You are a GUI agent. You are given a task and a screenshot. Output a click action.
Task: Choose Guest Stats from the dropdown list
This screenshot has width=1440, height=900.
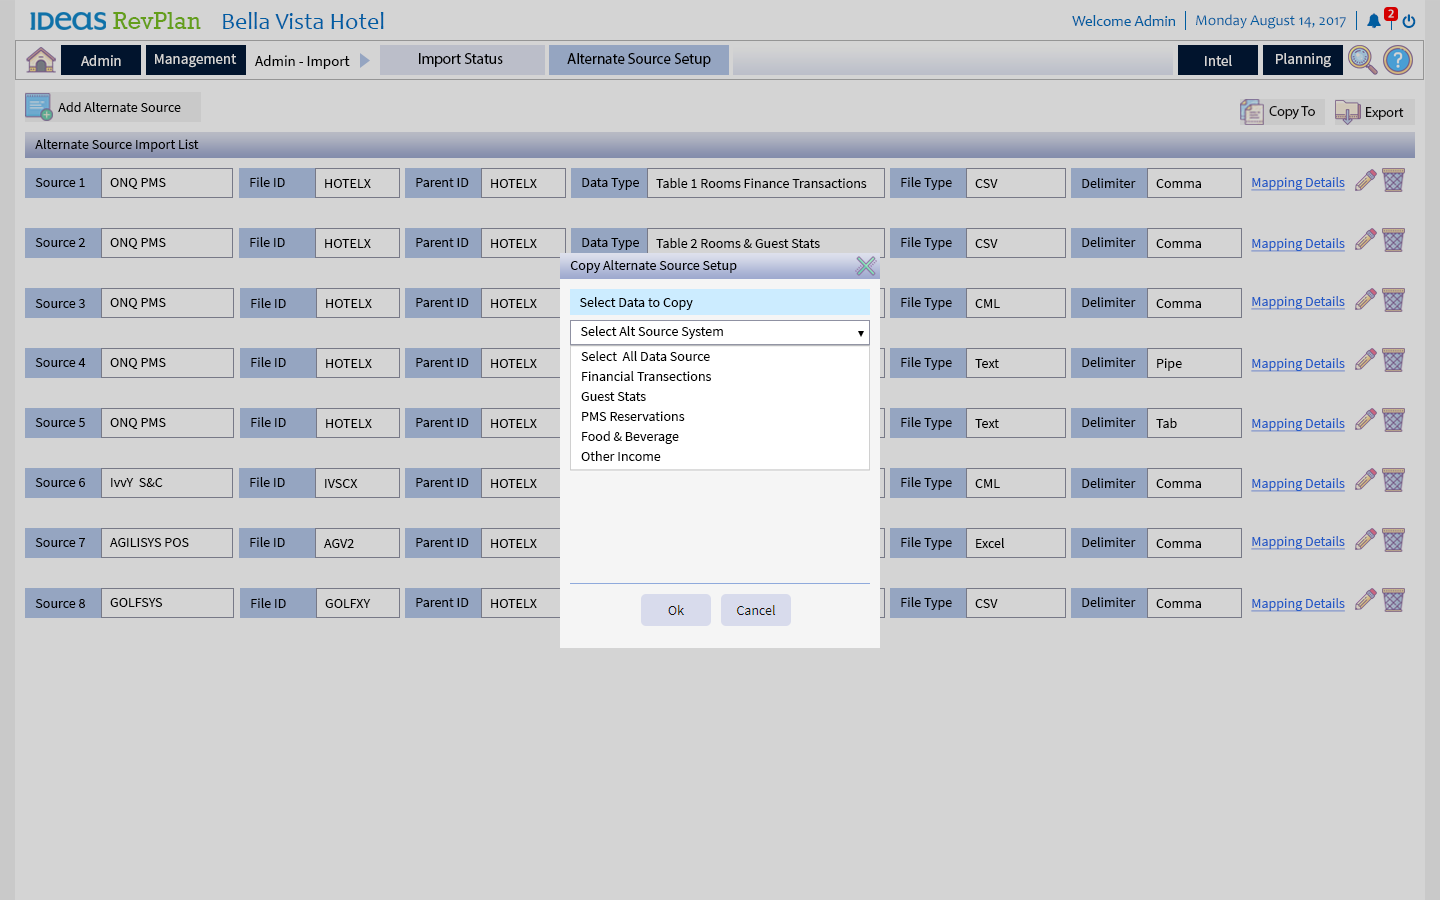pos(613,397)
